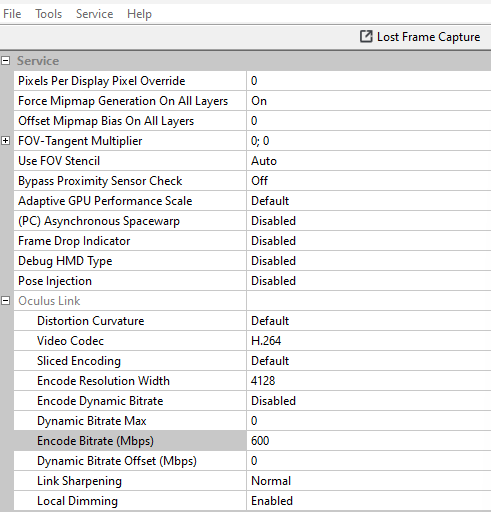Change Use FOV Stencil value Auto
The width and height of the screenshot is (491, 512).
point(369,161)
